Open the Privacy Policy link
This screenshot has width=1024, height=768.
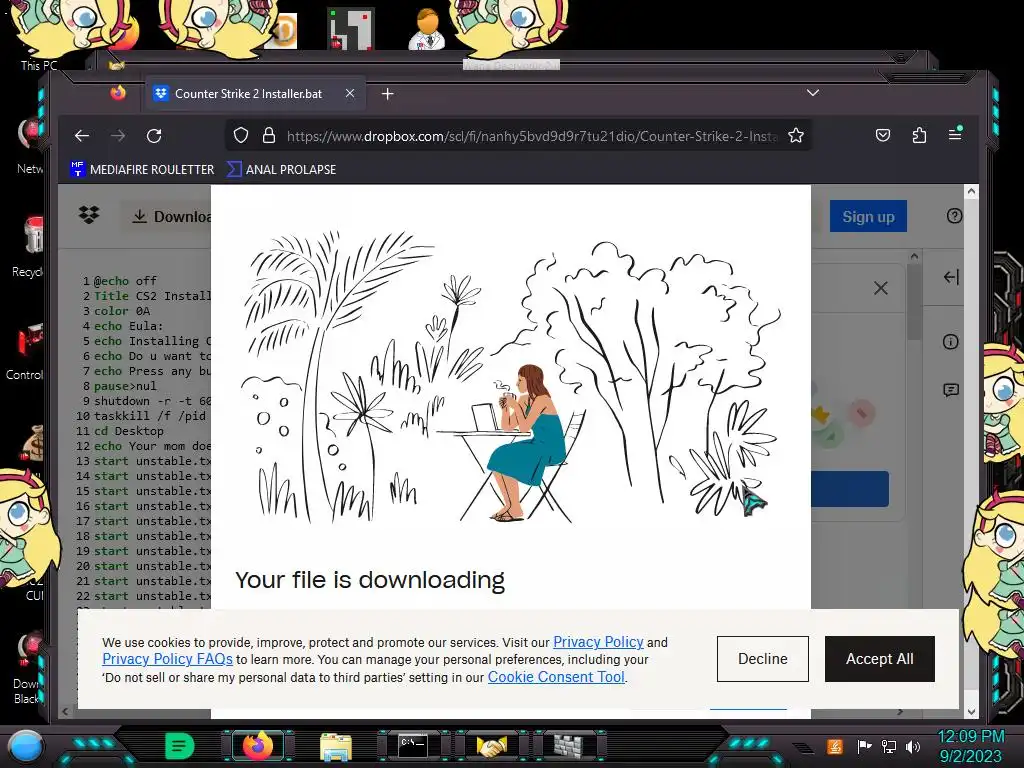tap(598, 642)
